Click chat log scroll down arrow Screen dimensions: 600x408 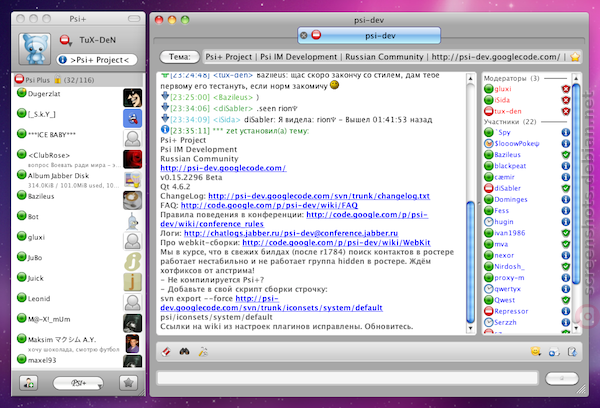click(x=471, y=328)
